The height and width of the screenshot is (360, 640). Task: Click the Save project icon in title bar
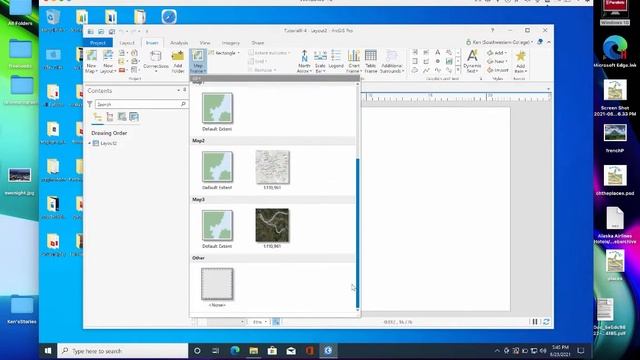(x=111, y=31)
